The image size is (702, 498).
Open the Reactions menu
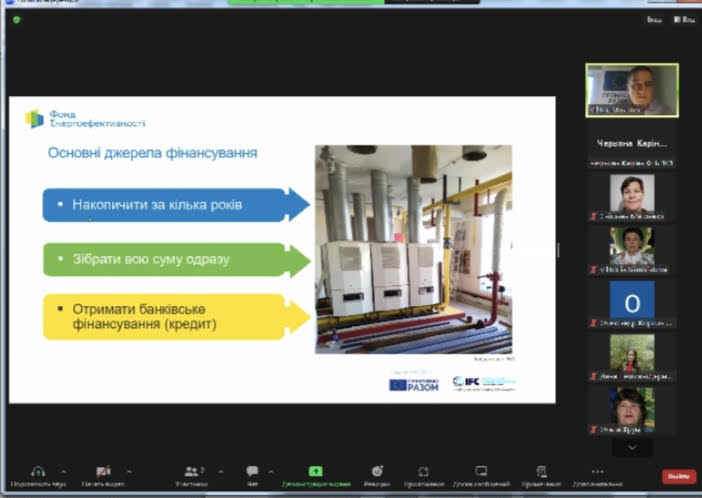[377, 474]
